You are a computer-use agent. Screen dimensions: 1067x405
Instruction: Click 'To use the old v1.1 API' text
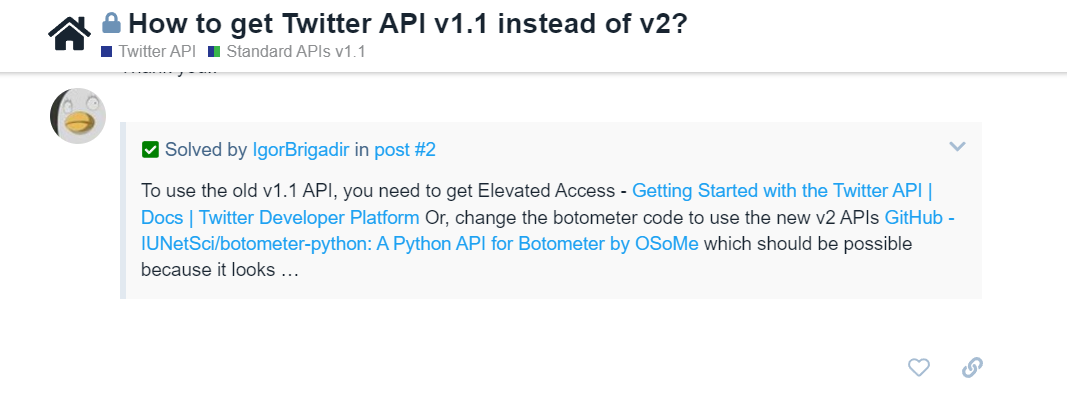point(233,190)
